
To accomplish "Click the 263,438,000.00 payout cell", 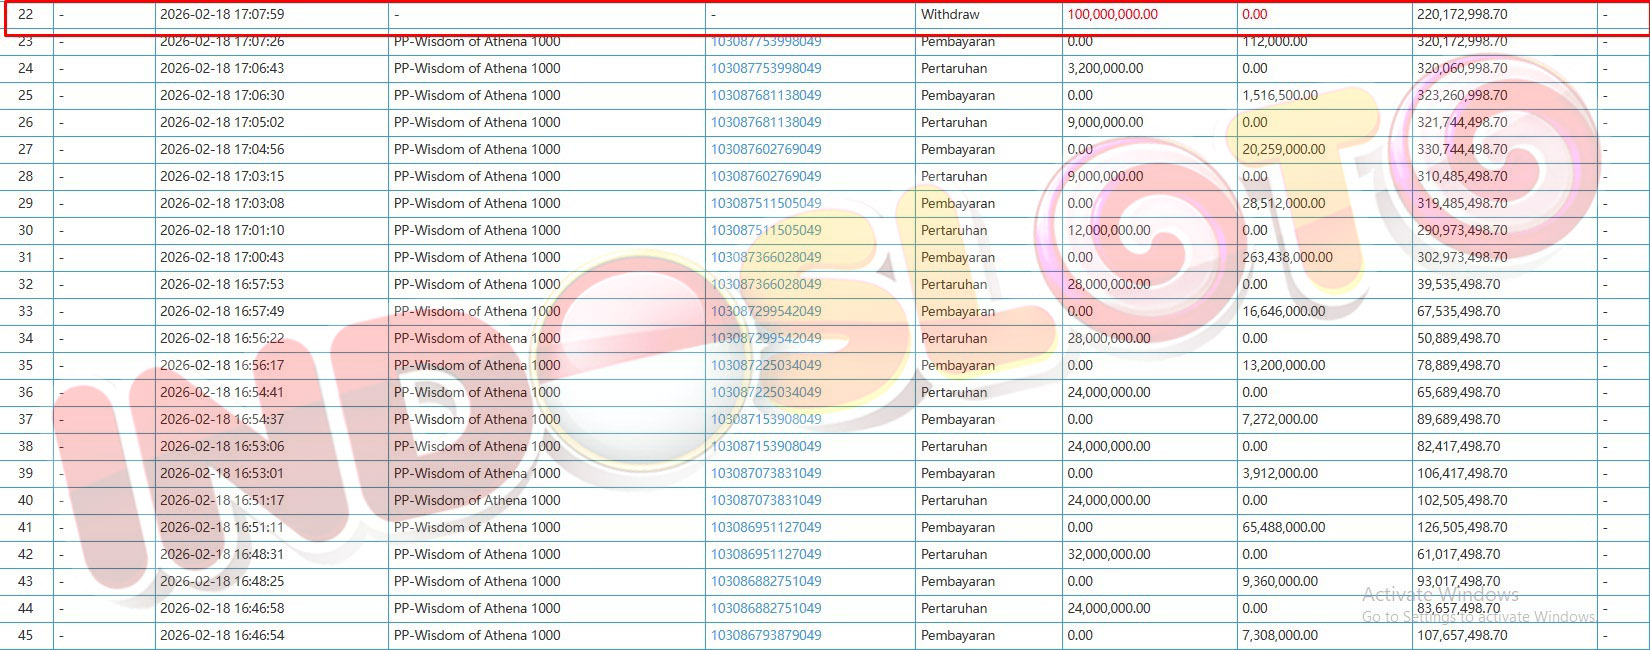I will pos(1287,257).
